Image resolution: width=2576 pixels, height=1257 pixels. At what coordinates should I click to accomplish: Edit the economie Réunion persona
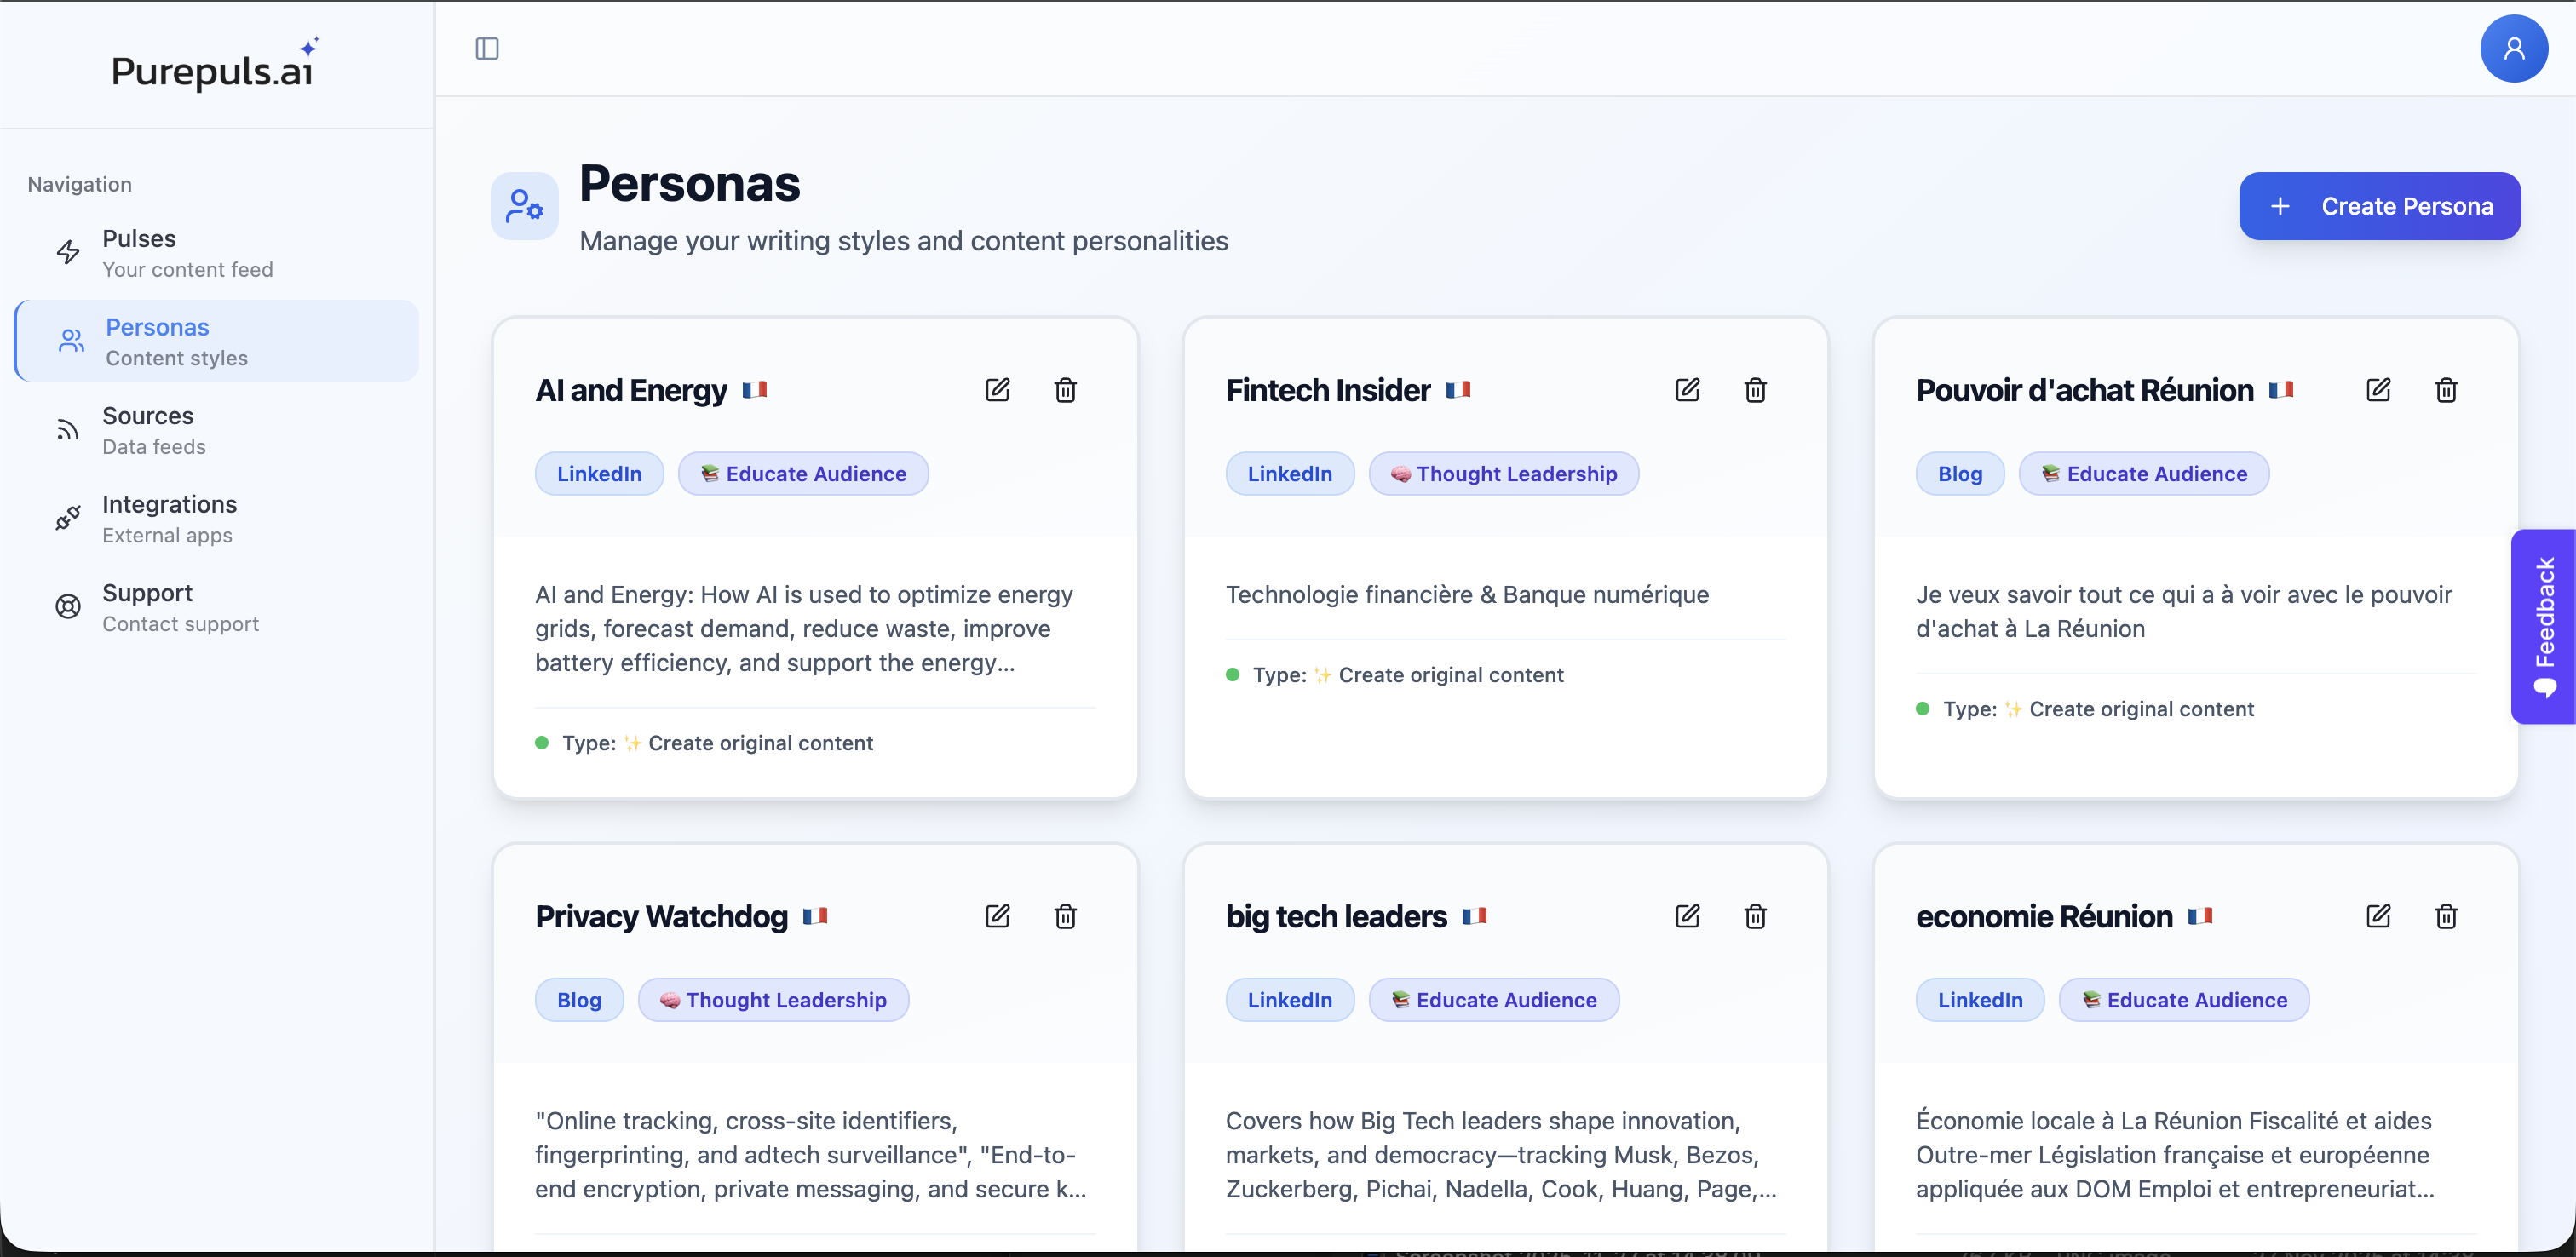click(2379, 916)
